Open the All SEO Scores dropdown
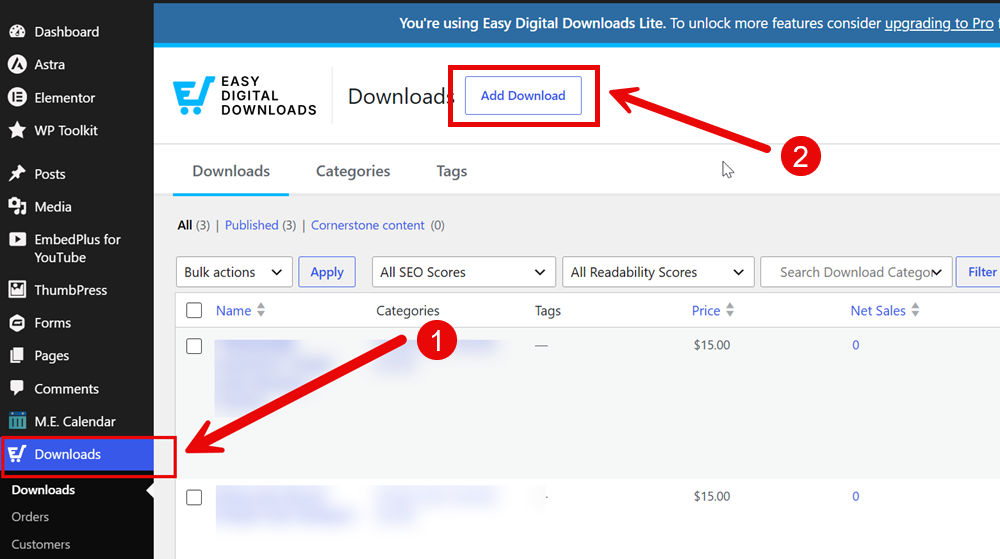Image resolution: width=1000 pixels, height=559 pixels. point(464,272)
